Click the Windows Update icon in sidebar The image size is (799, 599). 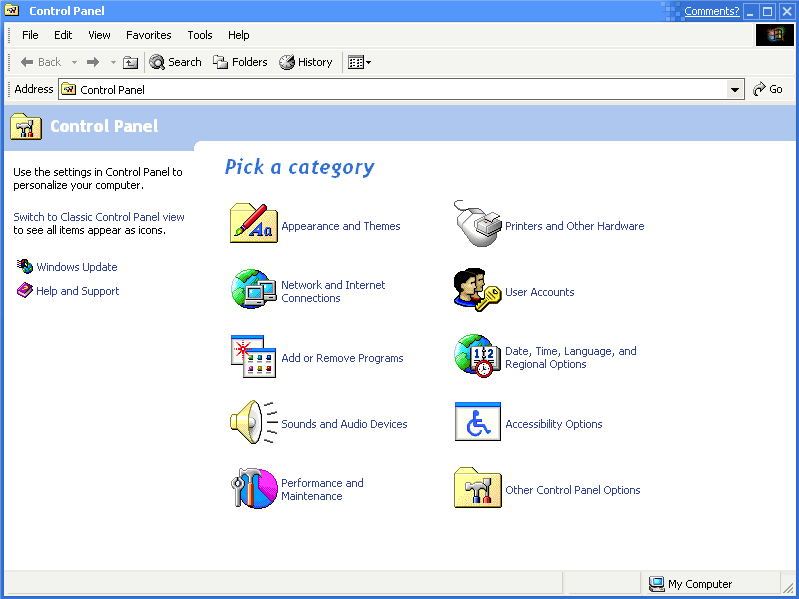[24, 266]
